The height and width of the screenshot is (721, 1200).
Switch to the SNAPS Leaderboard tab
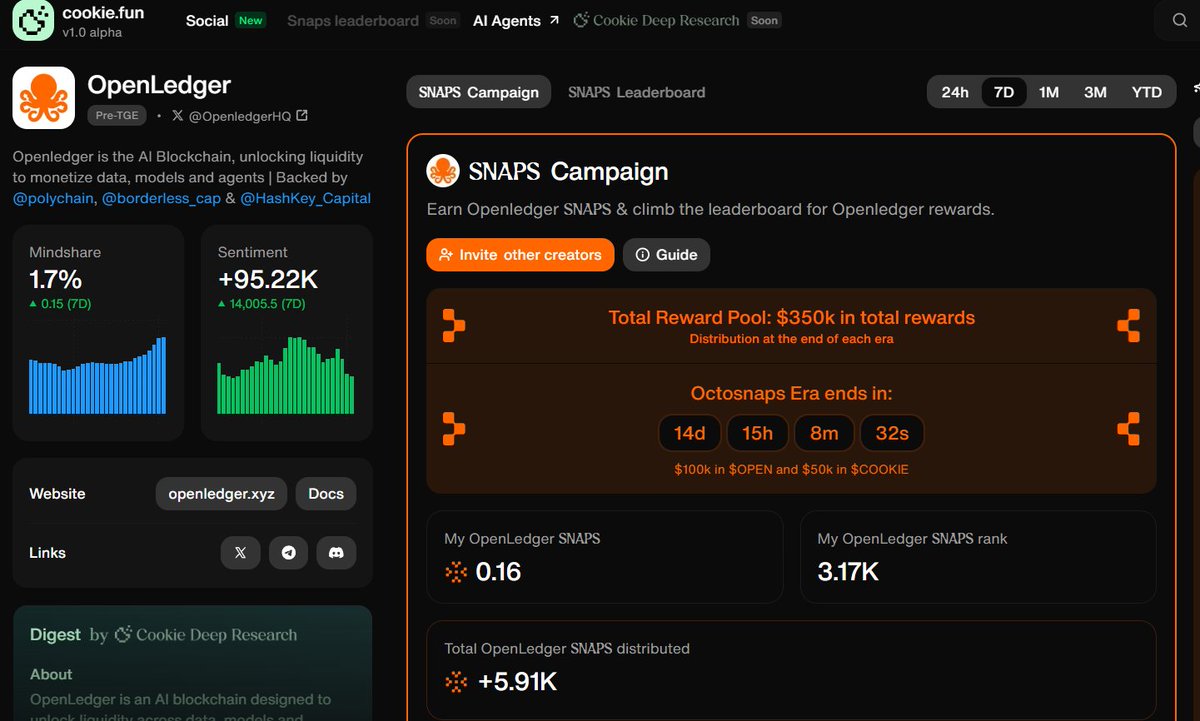tap(636, 91)
